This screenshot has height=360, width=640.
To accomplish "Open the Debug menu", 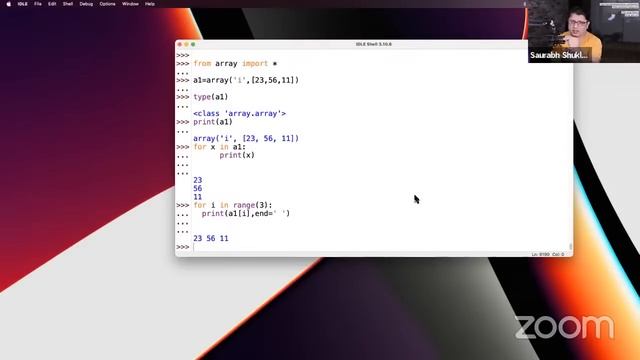I will pyautogui.click(x=86, y=4).
